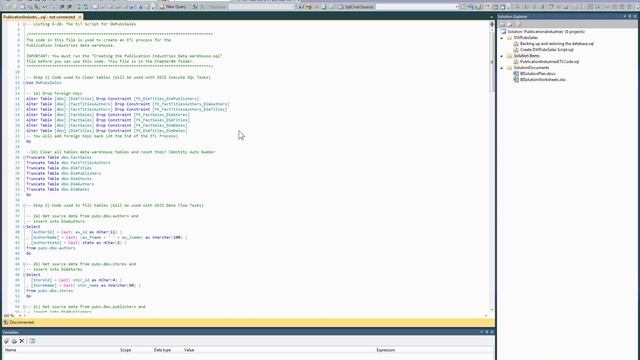Click the Move Variable icon in Variables panel
Viewport: 640px width, 360px height.
coord(14,341)
